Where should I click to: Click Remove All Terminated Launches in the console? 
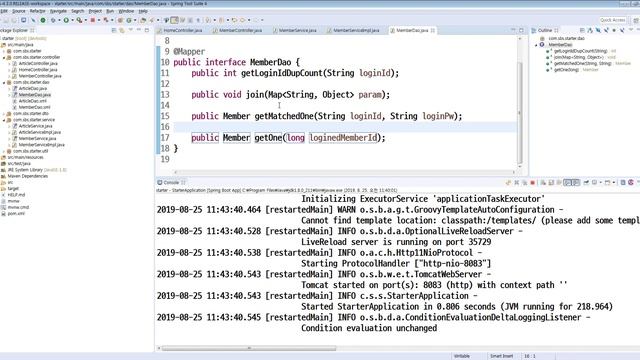coord(524,183)
